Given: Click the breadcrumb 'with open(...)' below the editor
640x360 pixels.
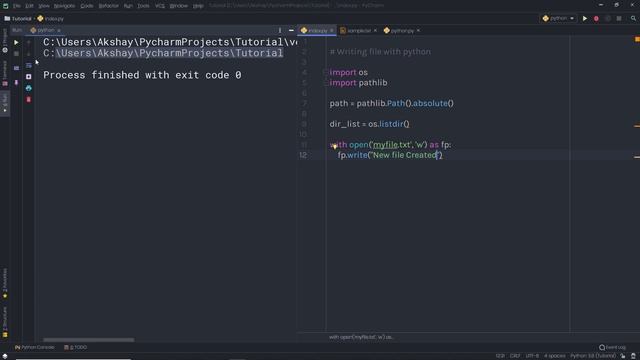Looking at the screenshot, I should (x=361, y=337).
